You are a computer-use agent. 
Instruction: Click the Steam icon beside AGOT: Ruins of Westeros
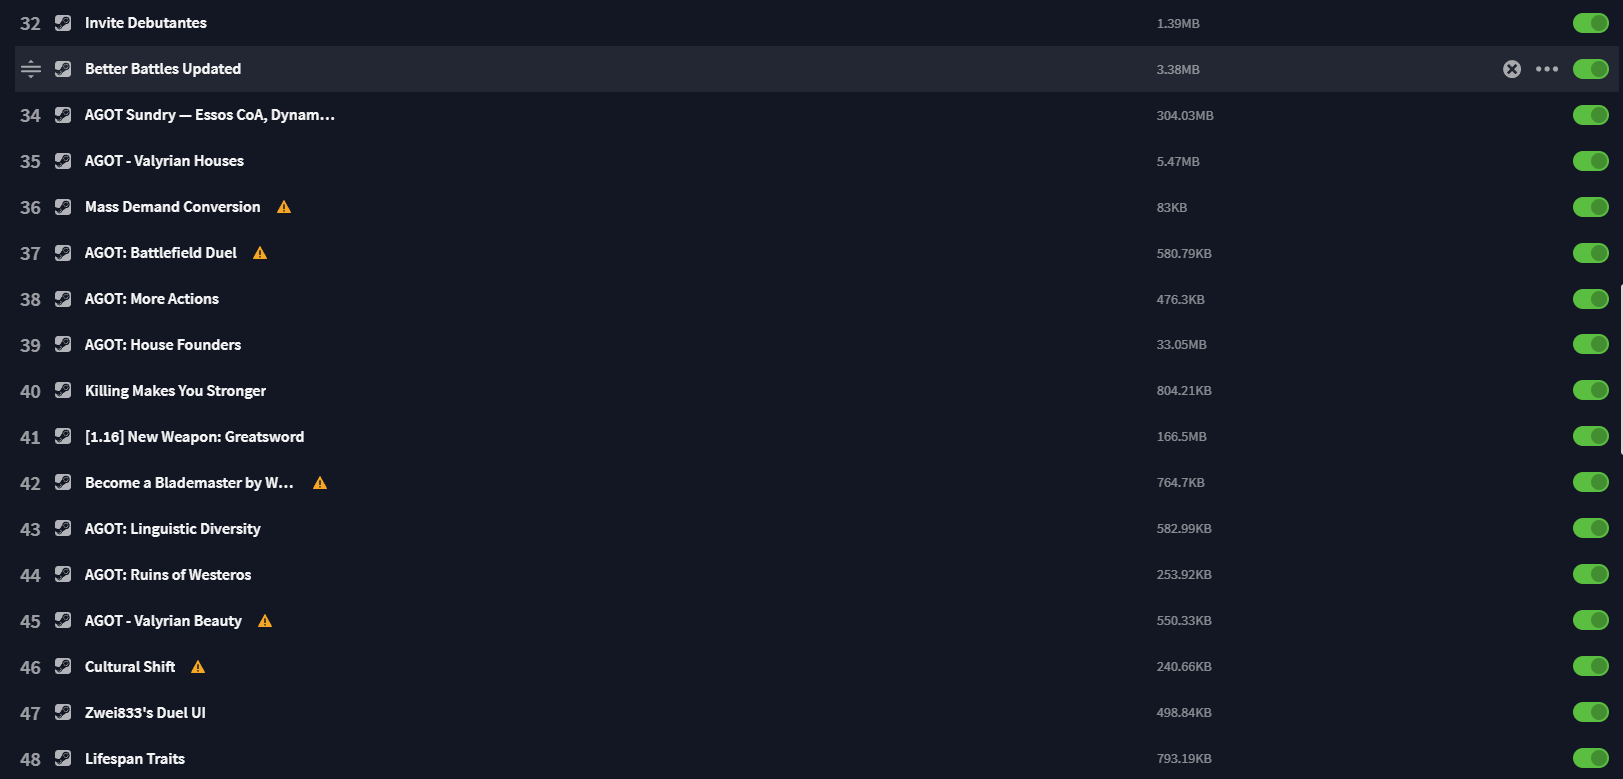pos(63,575)
